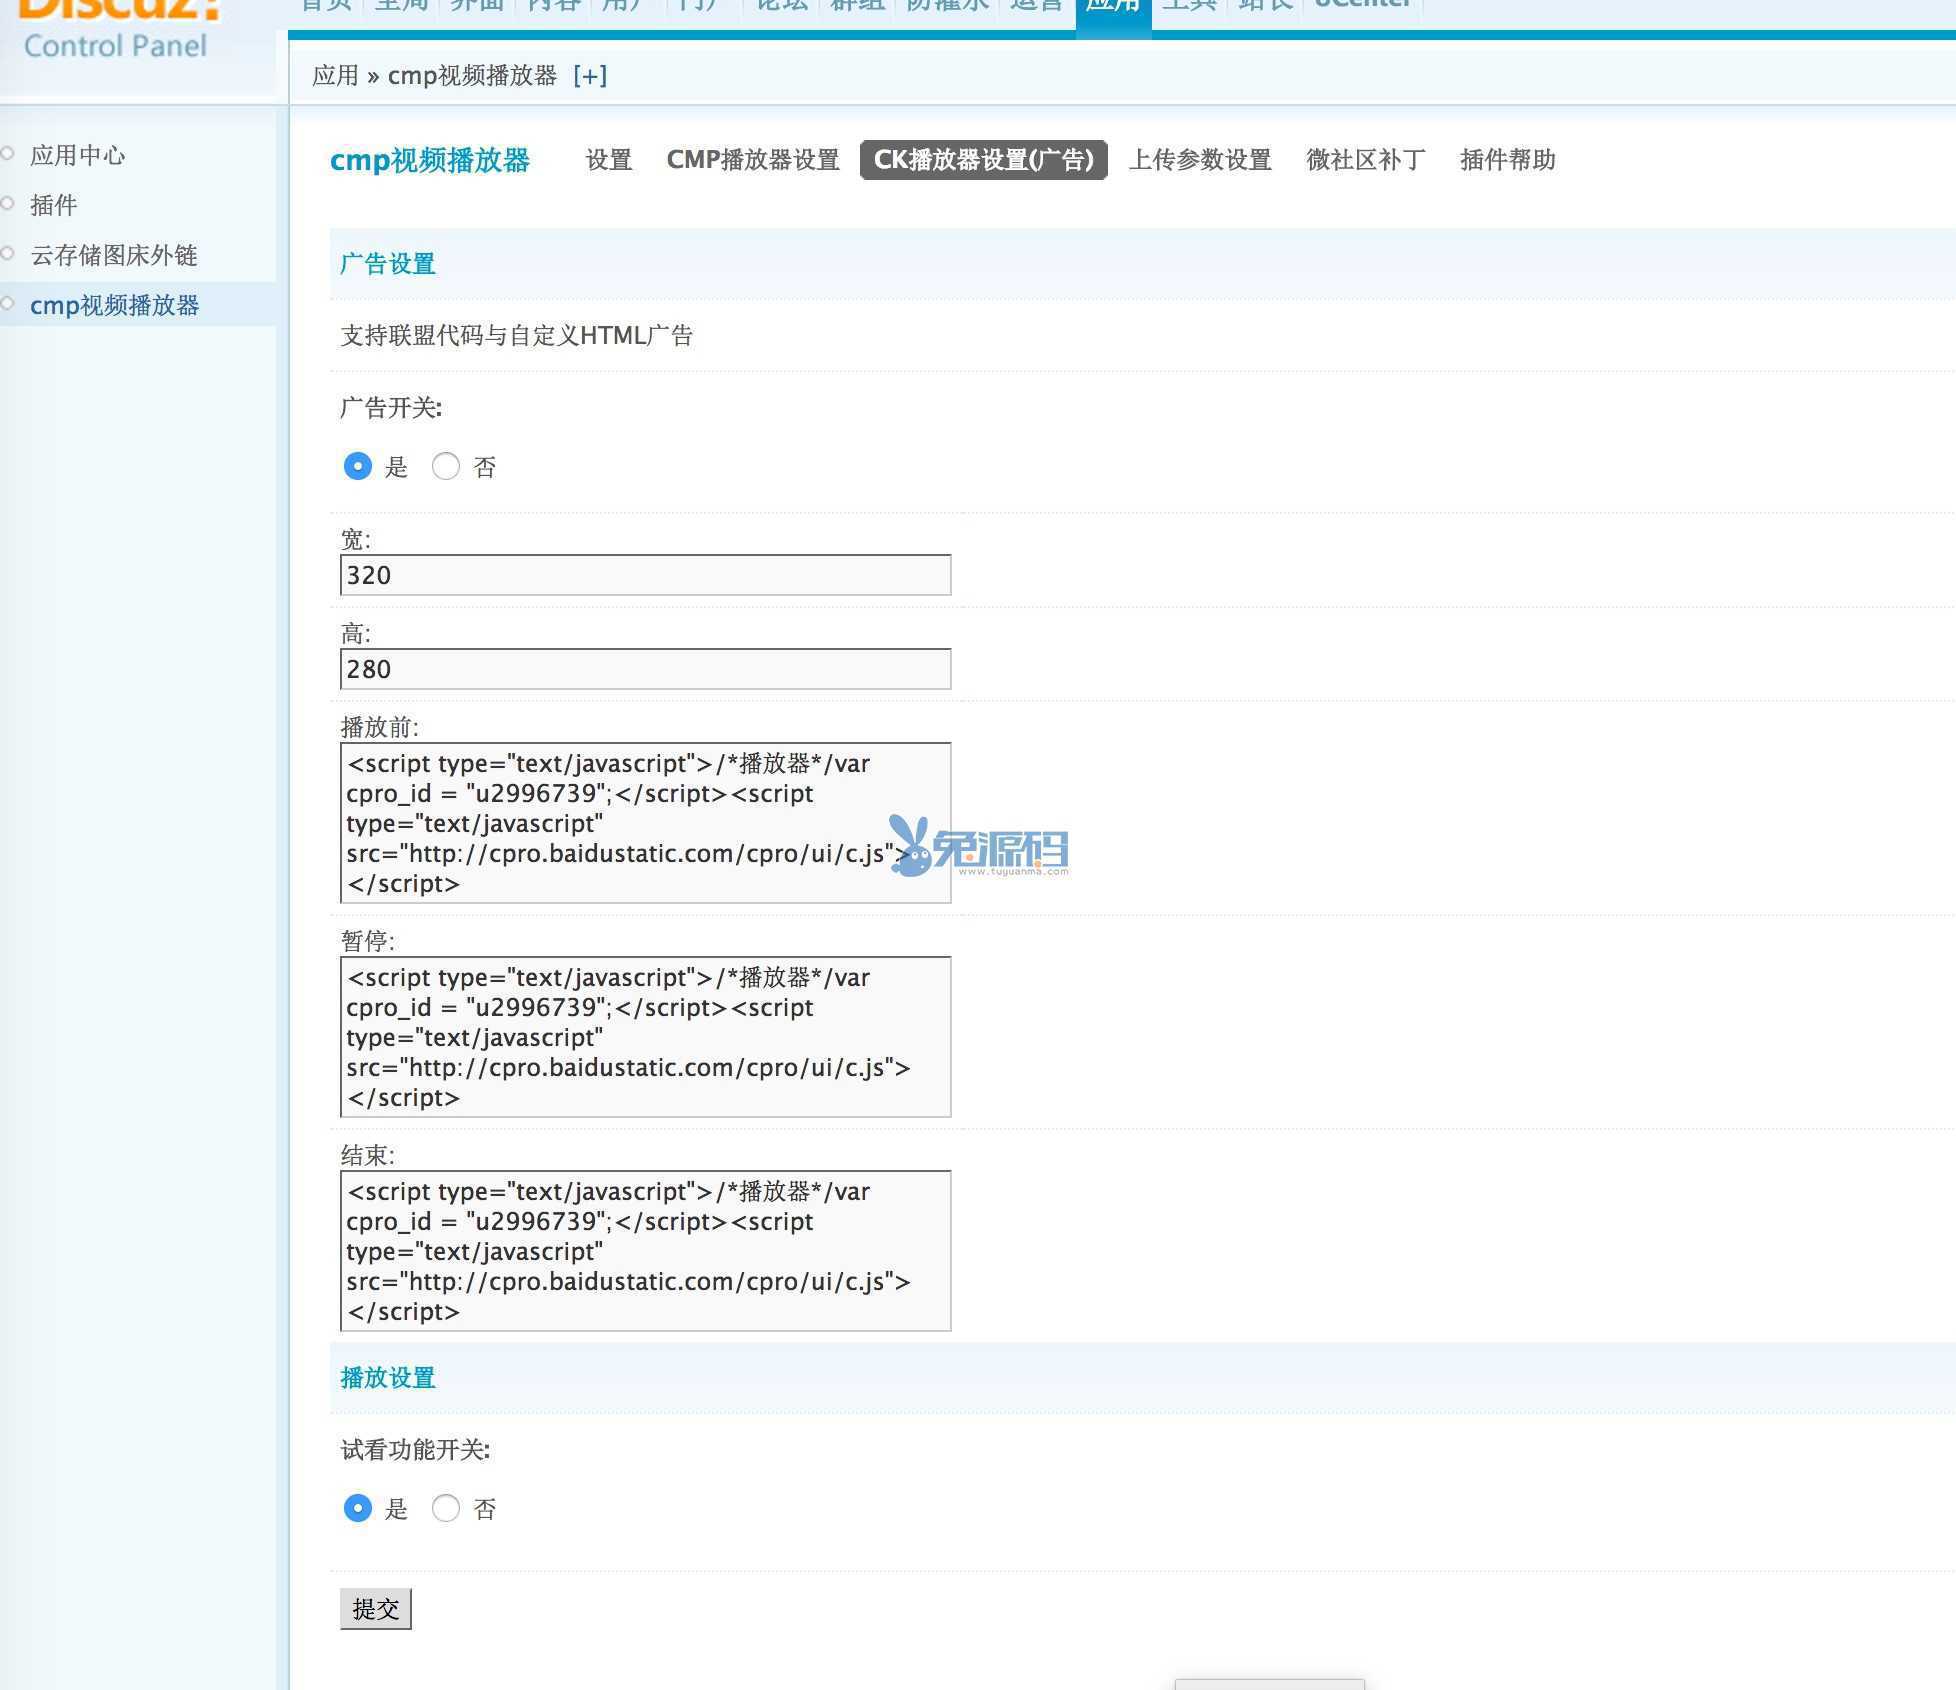Open the 插件帮助 tab
1956x1690 pixels.
coord(1507,160)
